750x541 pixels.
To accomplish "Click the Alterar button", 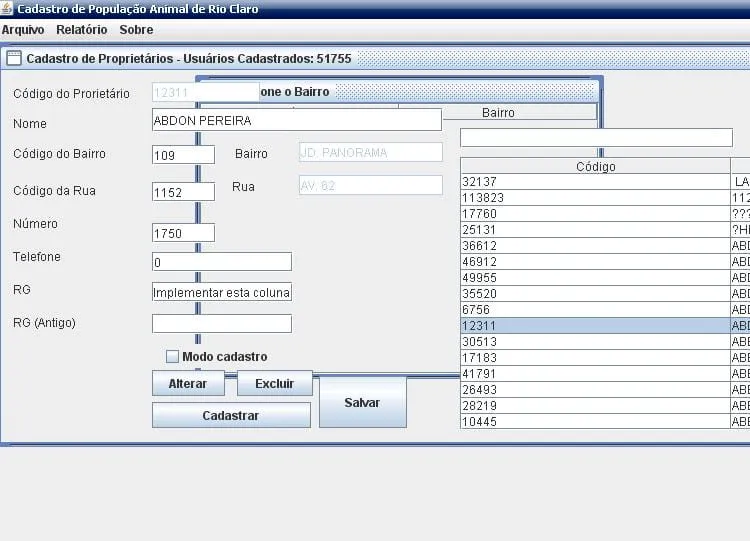I will [x=188, y=383].
